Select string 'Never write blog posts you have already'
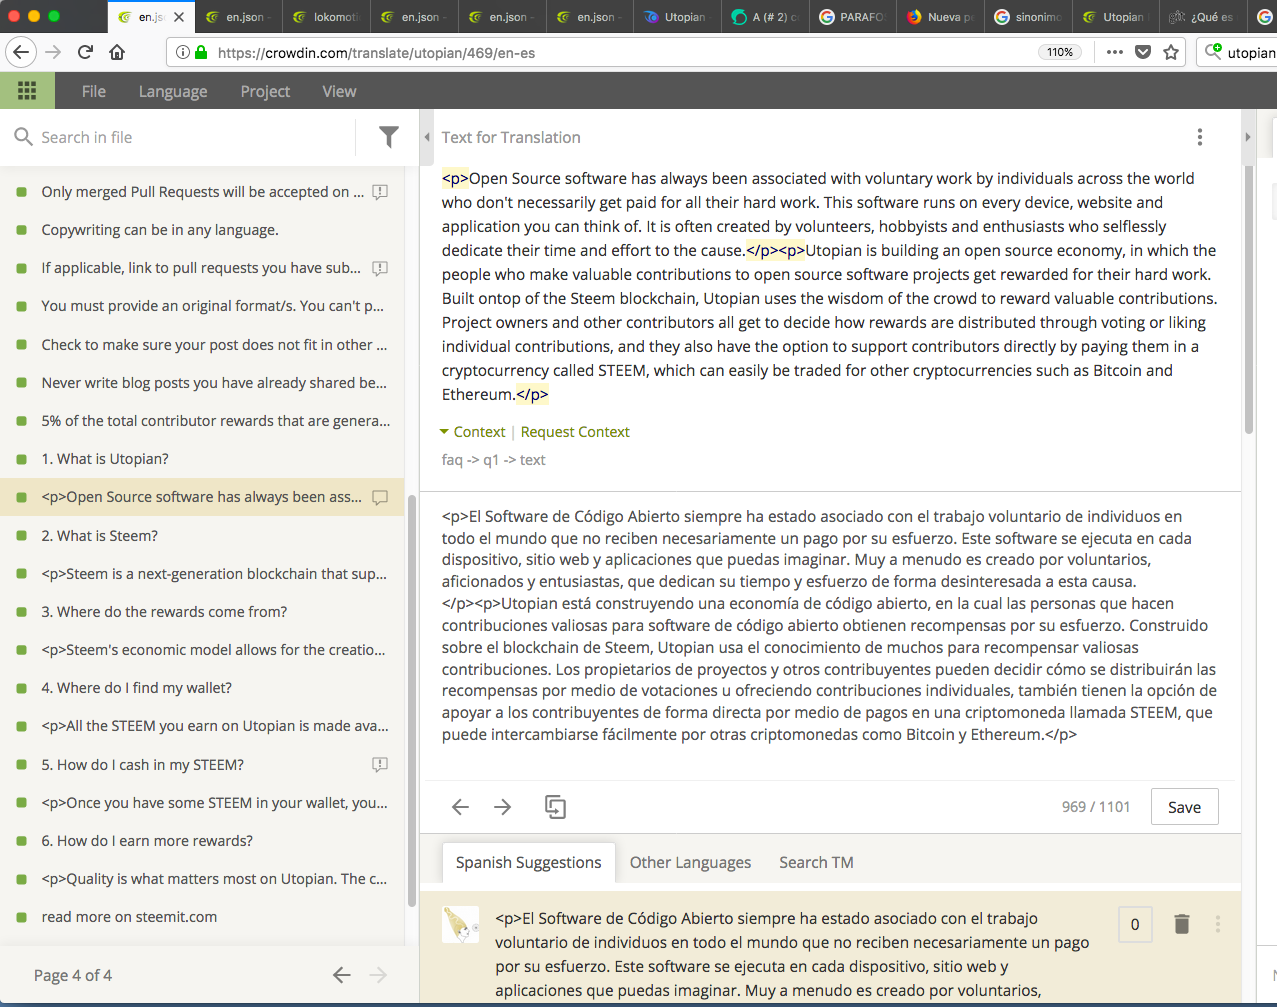This screenshot has width=1277, height=1007. 202,383
